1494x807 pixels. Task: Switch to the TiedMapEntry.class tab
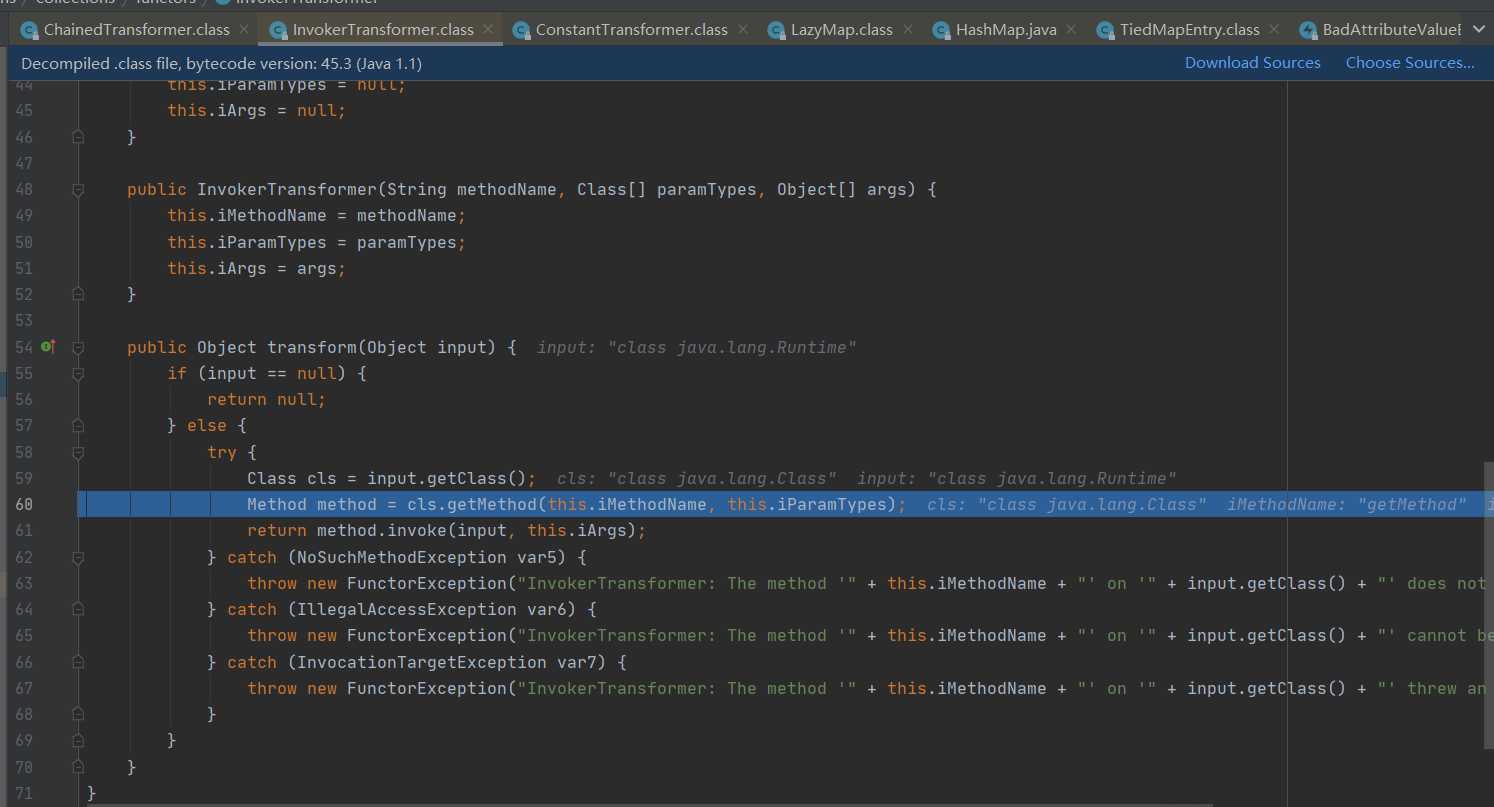click(x=1190, y=30)
